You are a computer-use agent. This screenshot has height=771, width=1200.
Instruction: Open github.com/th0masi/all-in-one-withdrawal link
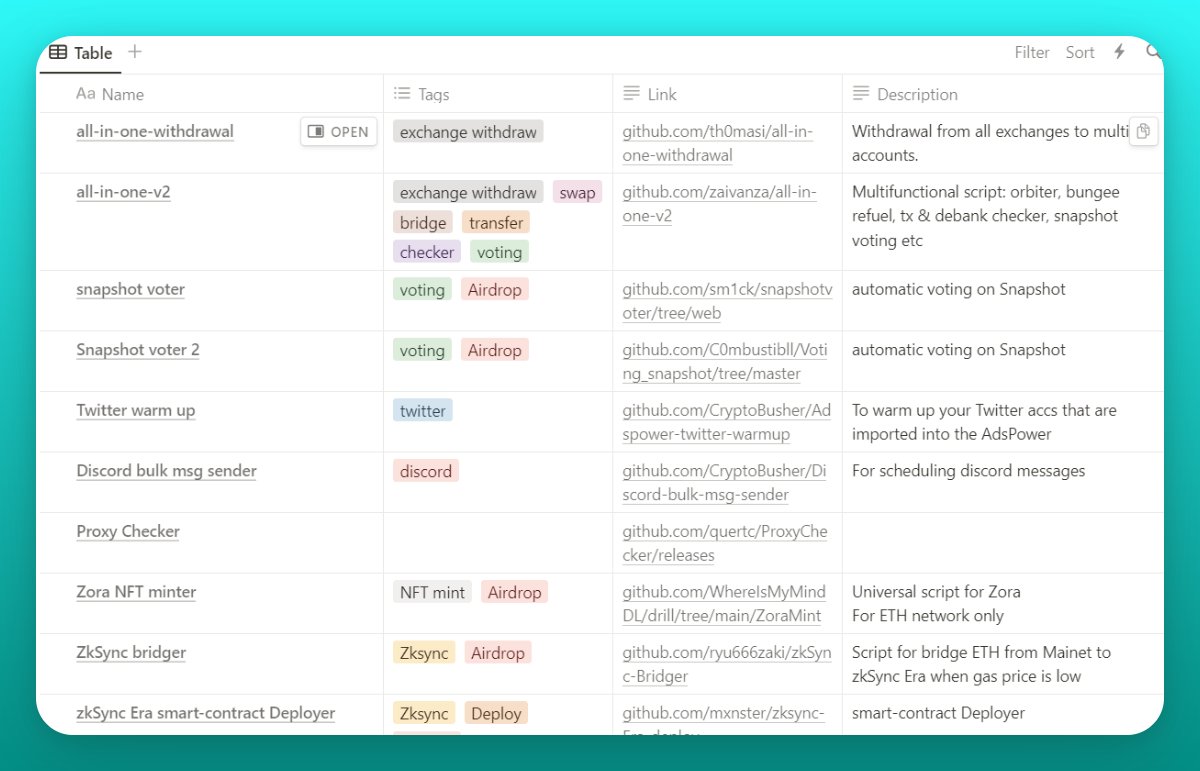(718, 143)
